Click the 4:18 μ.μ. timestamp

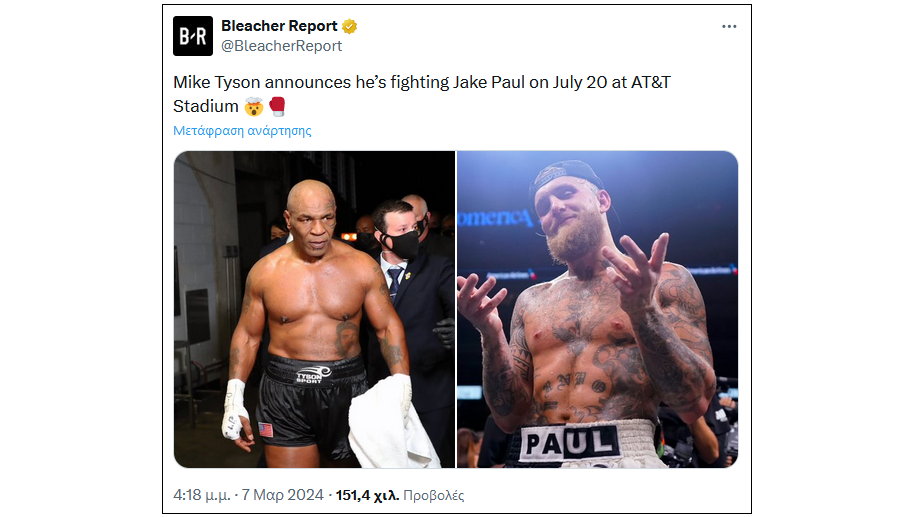(x=202, y=495)
